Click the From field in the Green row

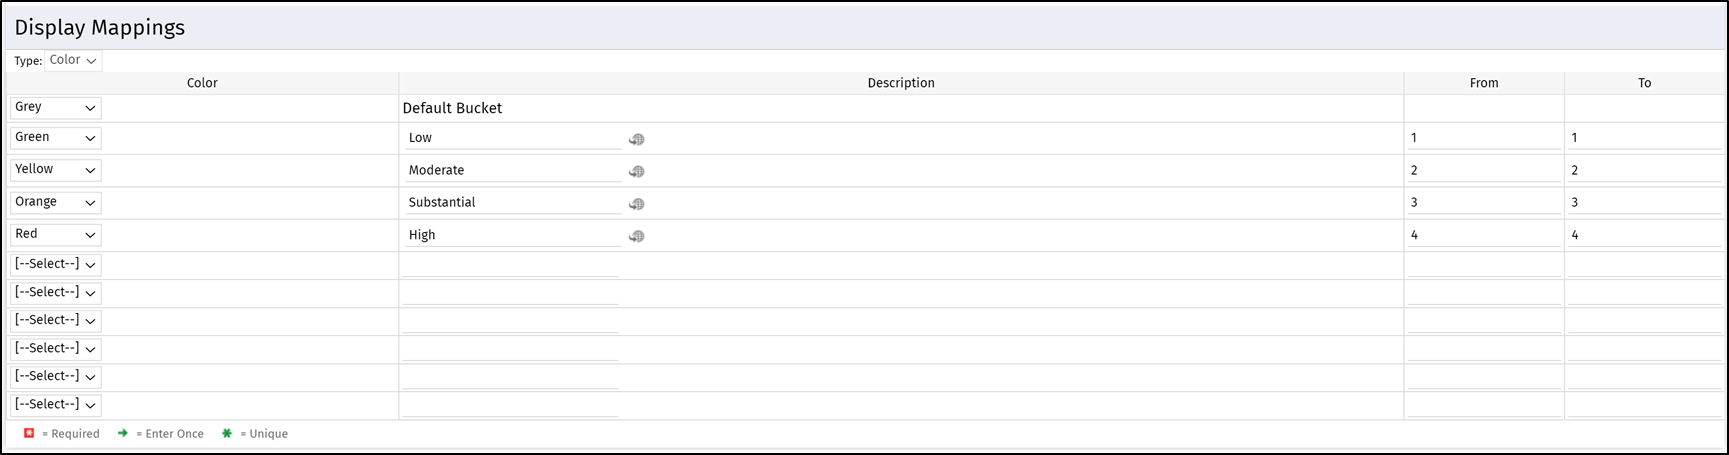point(1483,138)
